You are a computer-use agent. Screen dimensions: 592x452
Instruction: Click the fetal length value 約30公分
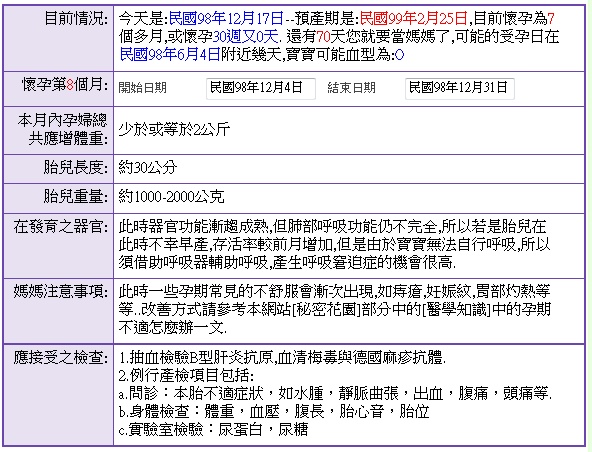148,167
